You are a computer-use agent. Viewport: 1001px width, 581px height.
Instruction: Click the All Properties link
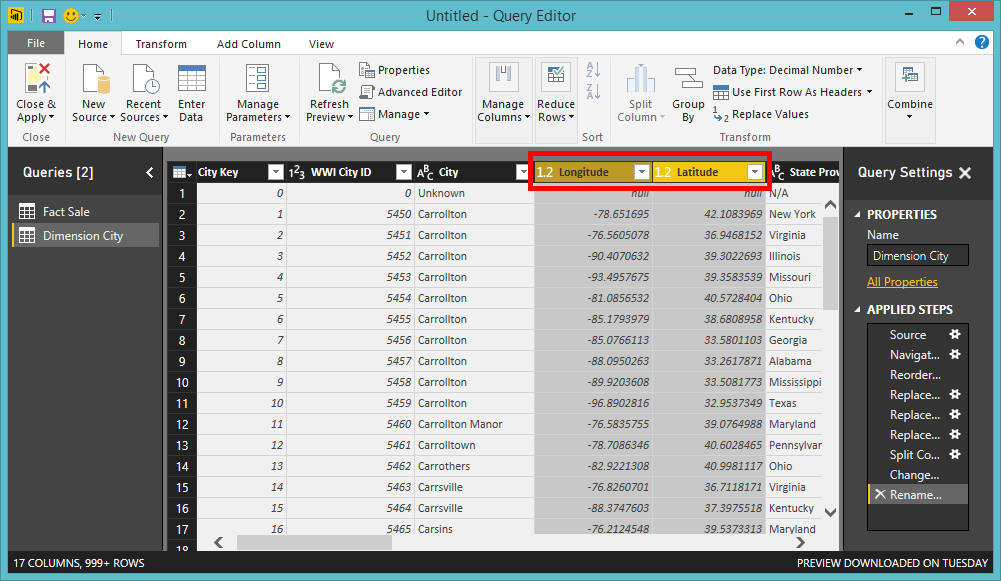(902, 281)
